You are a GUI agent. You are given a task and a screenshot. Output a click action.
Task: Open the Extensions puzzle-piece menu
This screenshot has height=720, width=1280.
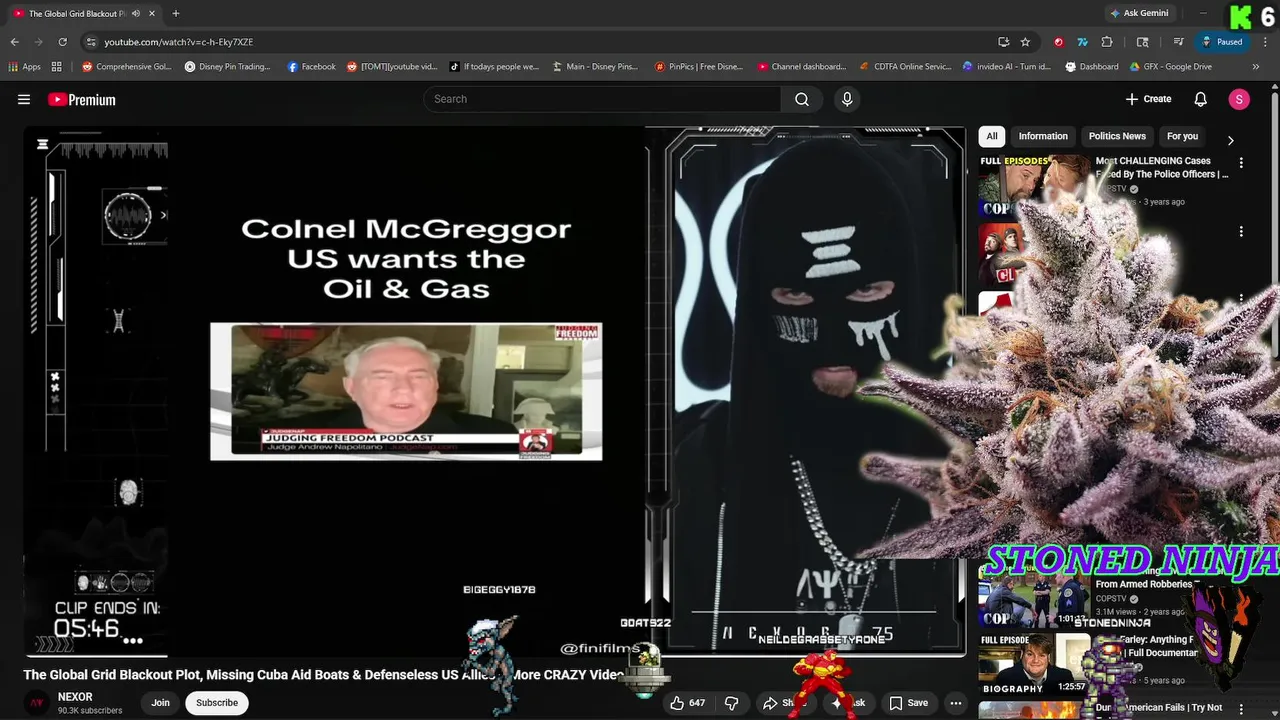pos(1107,42)
